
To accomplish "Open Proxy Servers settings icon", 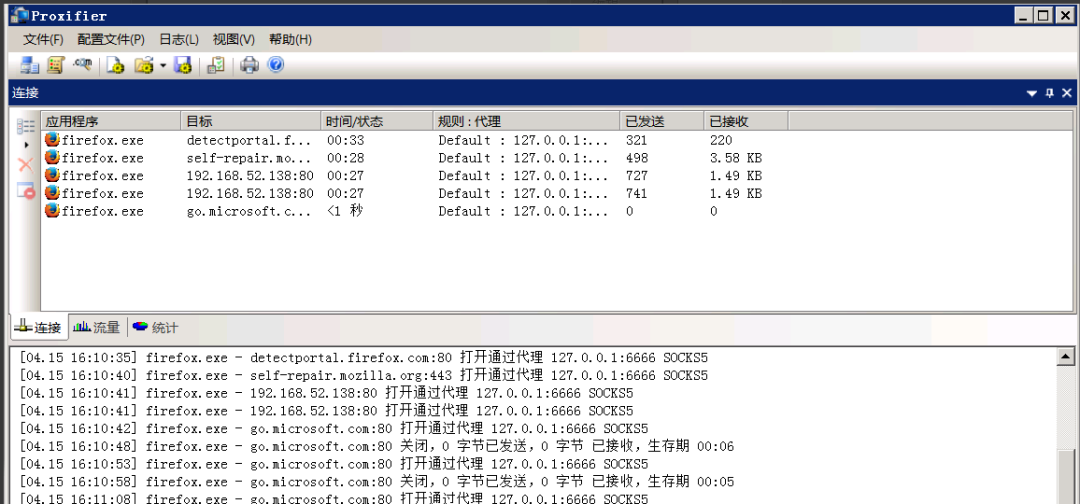I will 30,65.
